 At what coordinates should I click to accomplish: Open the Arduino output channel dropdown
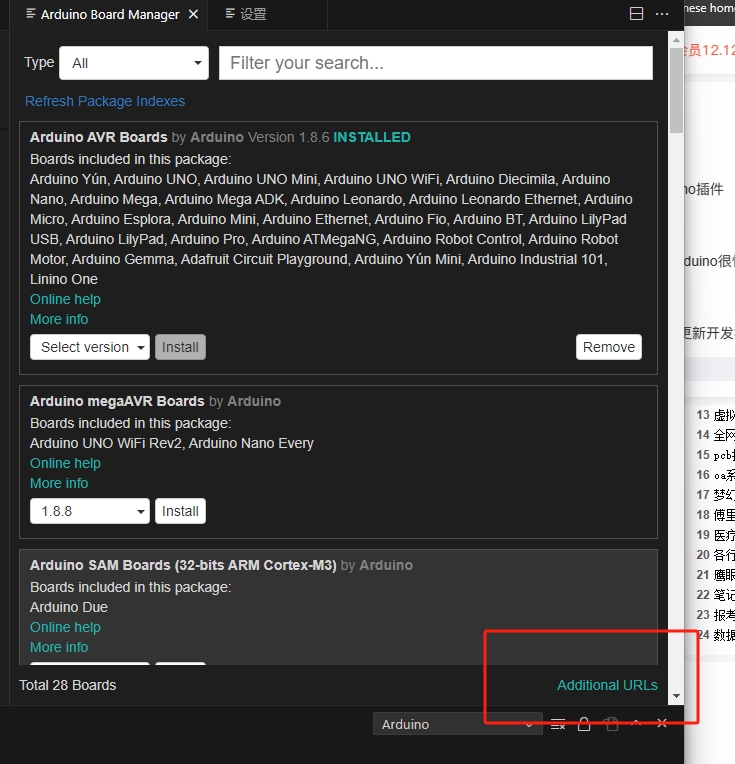457,724
